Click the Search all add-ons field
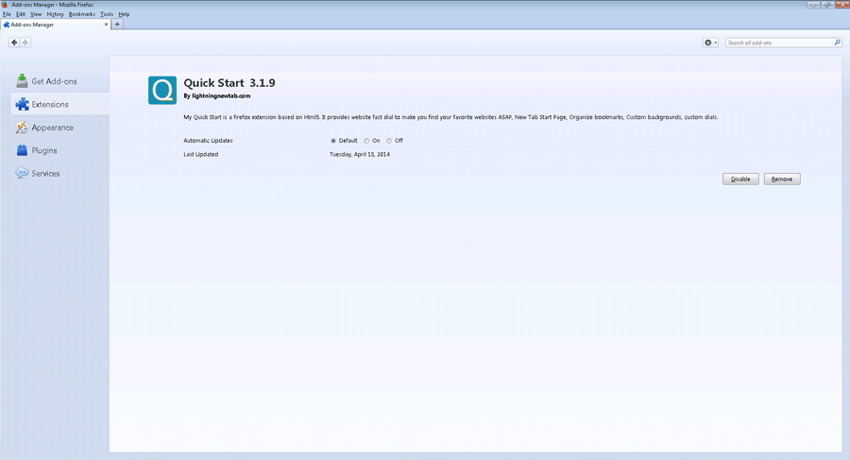The image size is (850, 460). click(778, 43)
